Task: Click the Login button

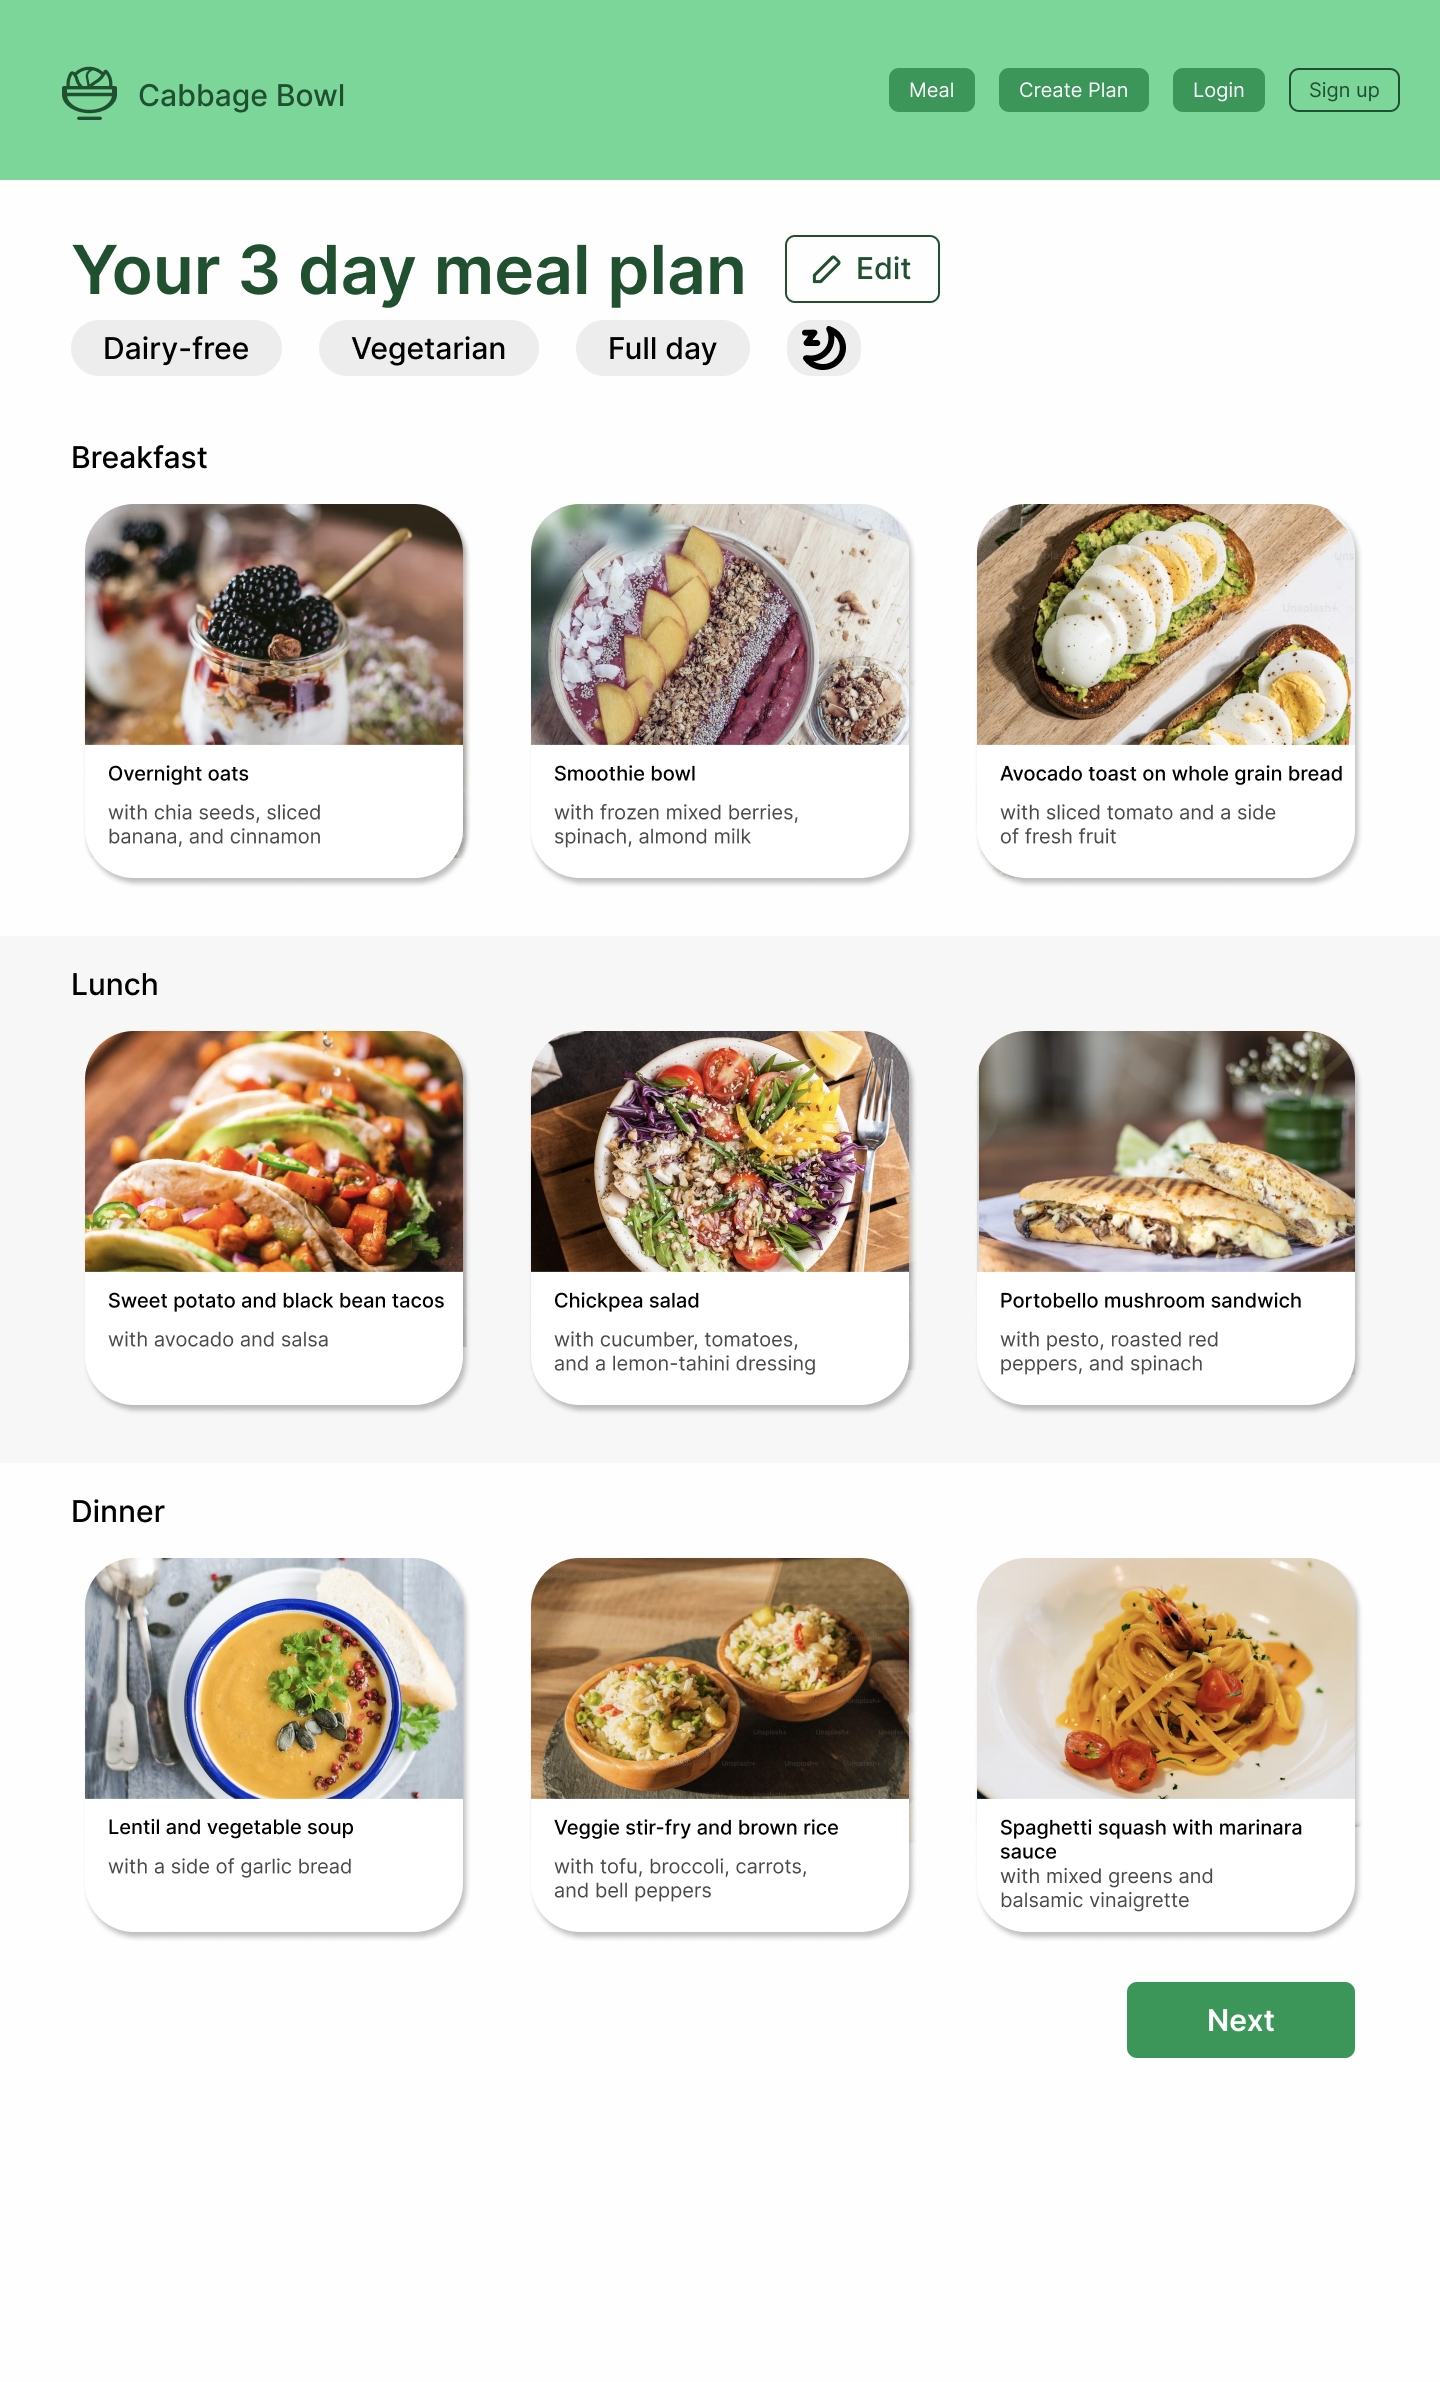Action: (x=1218, y=90)
